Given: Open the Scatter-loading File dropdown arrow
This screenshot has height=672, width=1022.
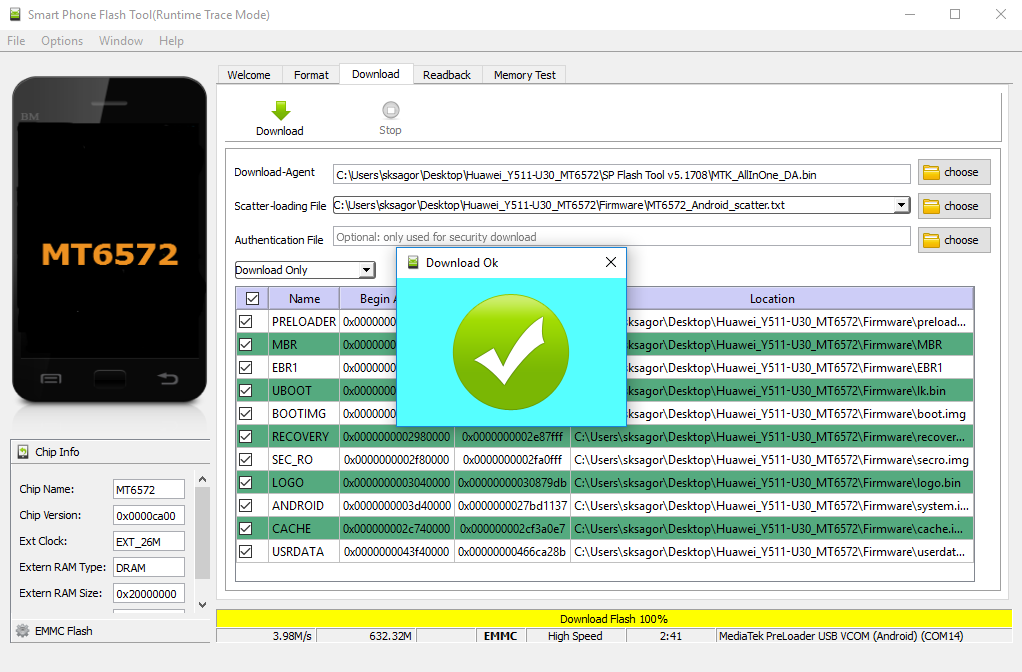Looking at the screenshot, I should click(x=901, y=205).
